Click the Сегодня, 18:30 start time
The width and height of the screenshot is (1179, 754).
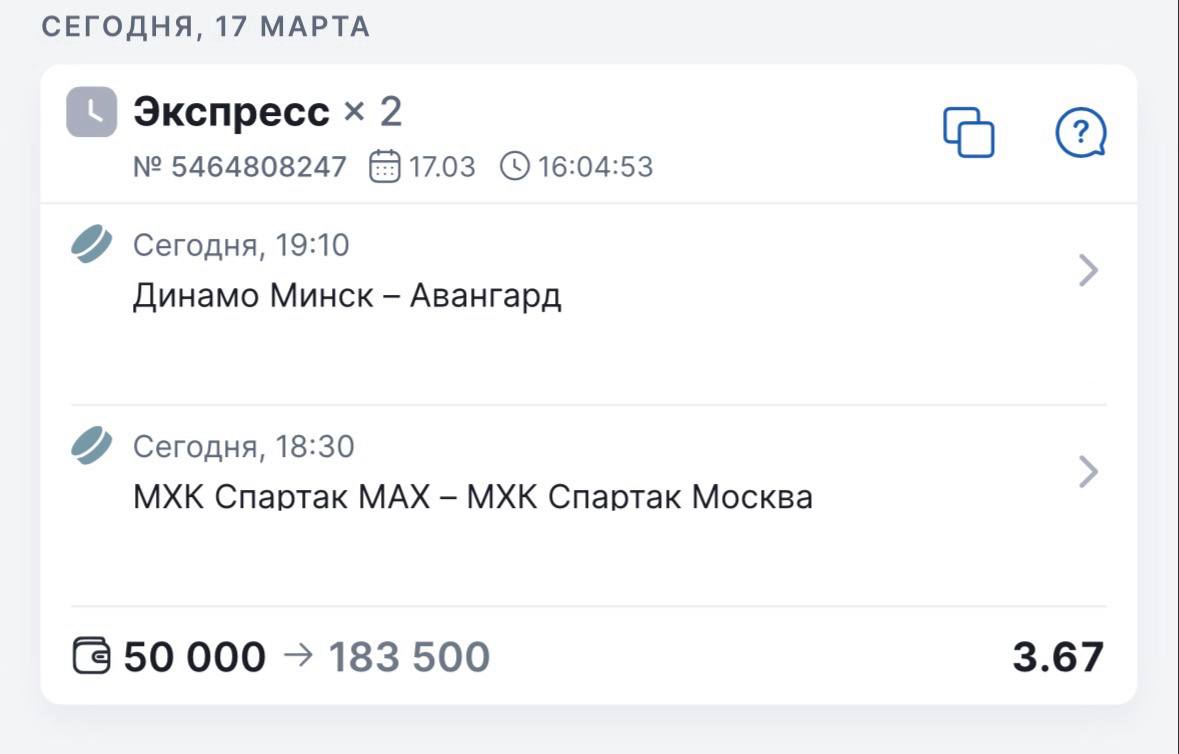[x=243, y=446]
